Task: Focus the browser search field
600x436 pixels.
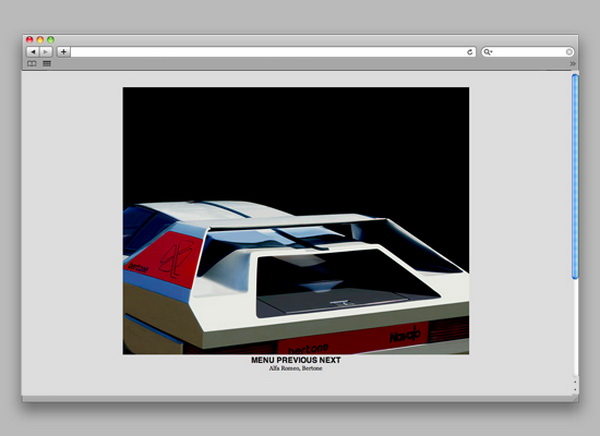Action: (x=528, y=52)
